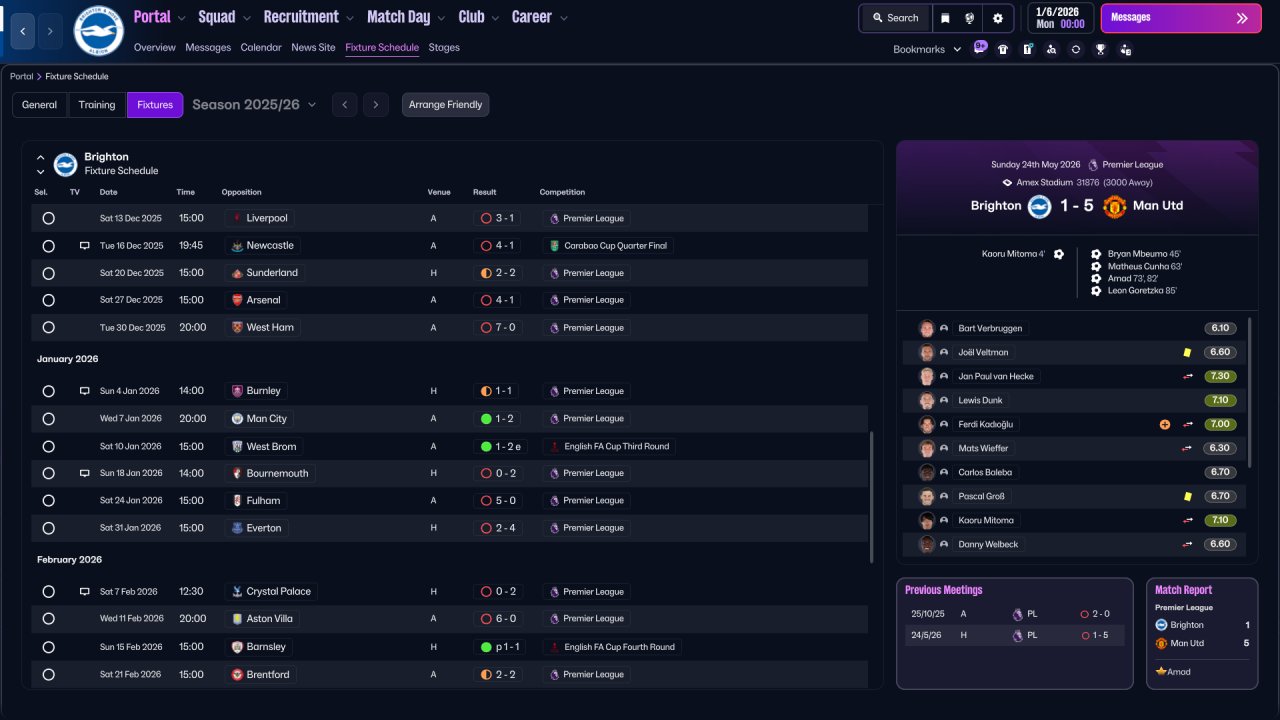1280x720 pixels.
Task: Click the TV icon on the Bournemouth row
Action: click(84, 473)
